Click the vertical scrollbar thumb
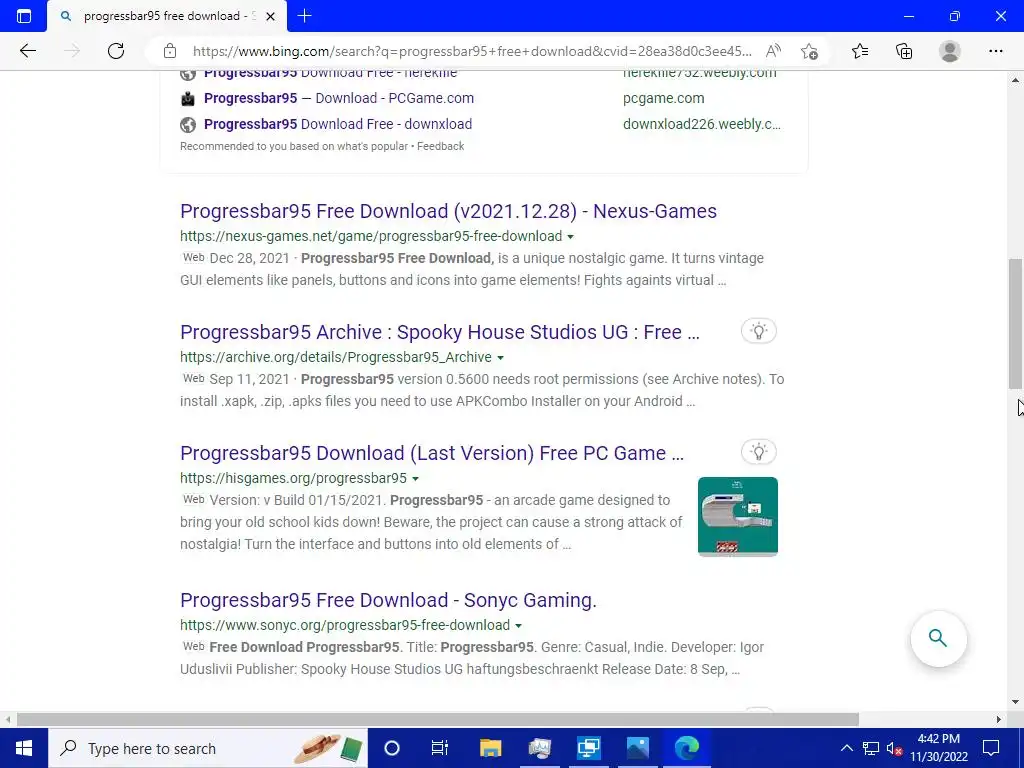The image size is (1024, 768). pyautogui.click(x=1015, y=323)
